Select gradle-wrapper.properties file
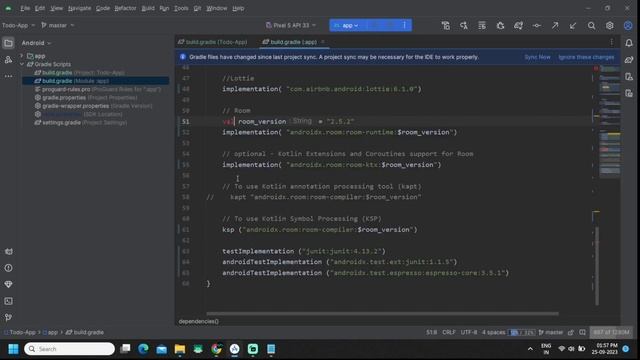The width and height of the screenshot is (640, 360). [x=93, y=106]
